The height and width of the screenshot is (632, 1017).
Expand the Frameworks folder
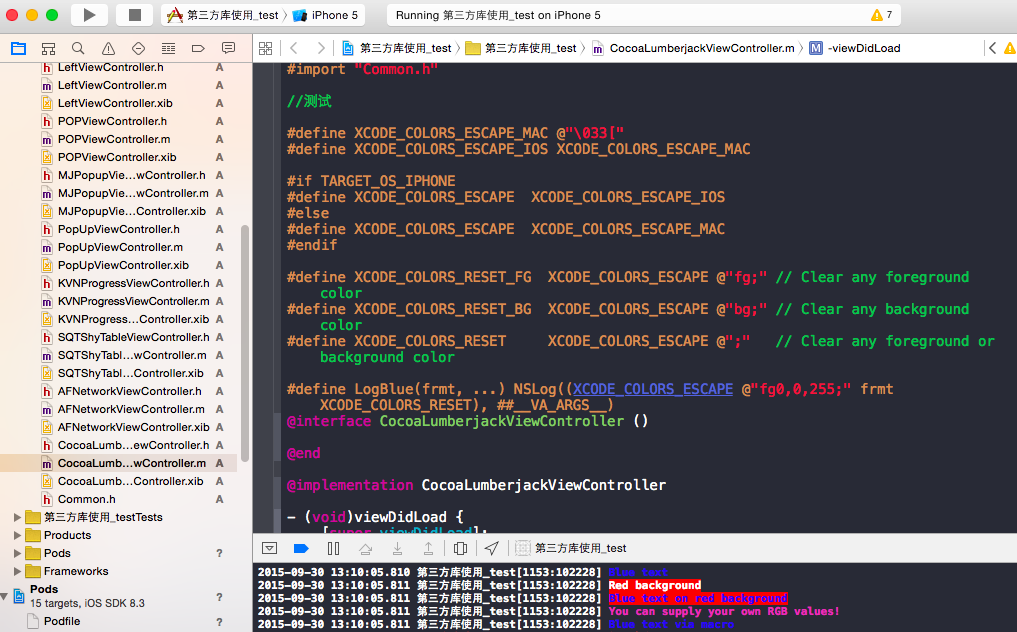(18, 571)
